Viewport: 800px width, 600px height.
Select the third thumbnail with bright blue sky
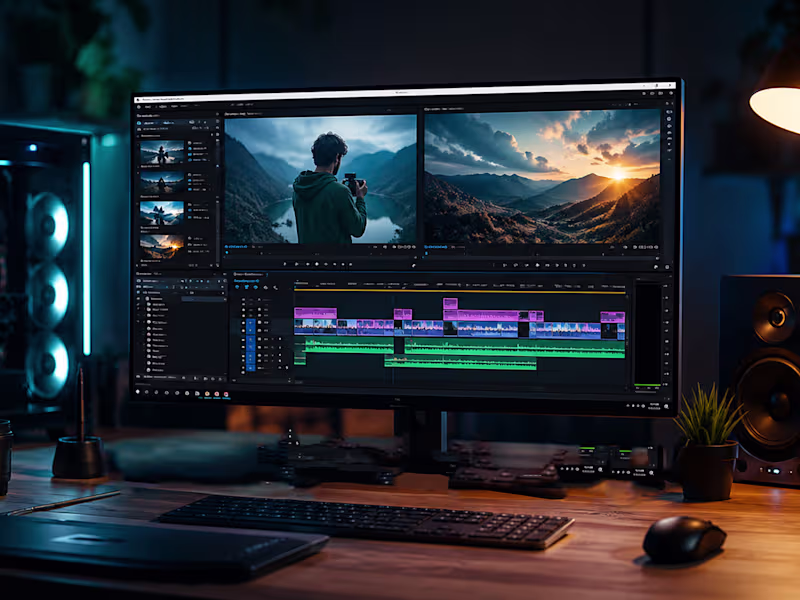(x=162, y=213)
